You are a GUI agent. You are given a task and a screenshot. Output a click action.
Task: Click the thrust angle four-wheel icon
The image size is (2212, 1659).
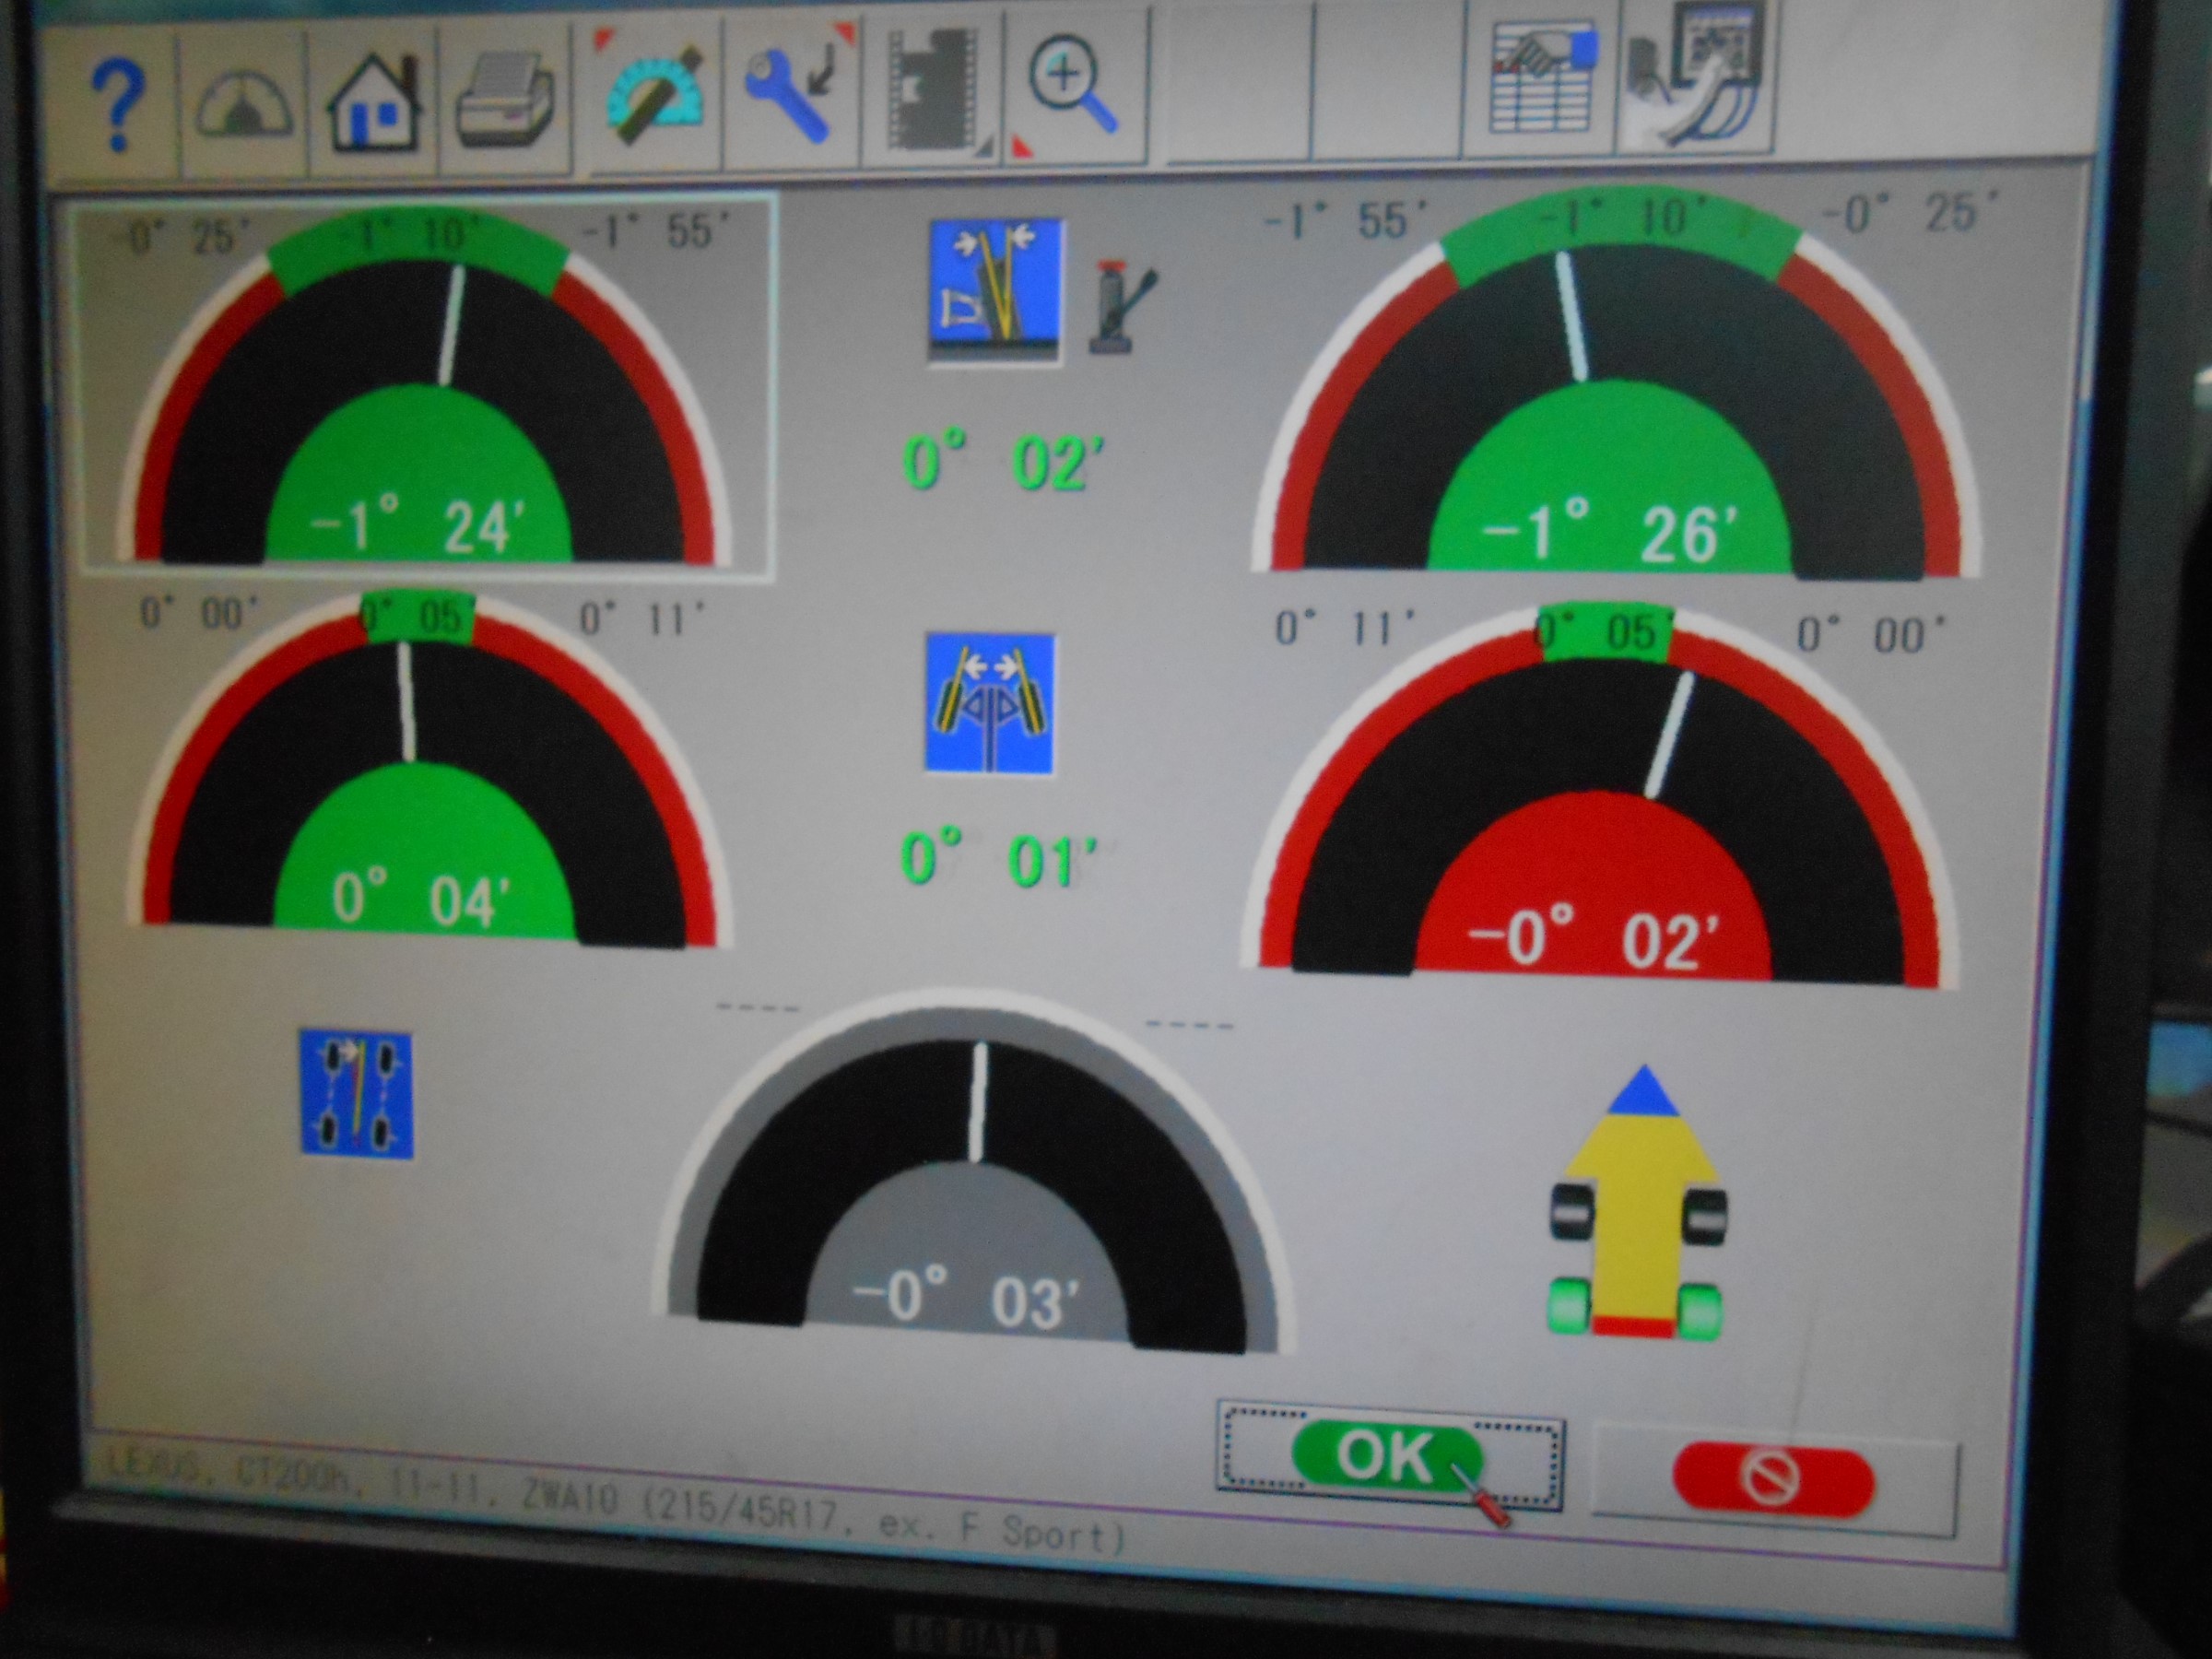356,1096
